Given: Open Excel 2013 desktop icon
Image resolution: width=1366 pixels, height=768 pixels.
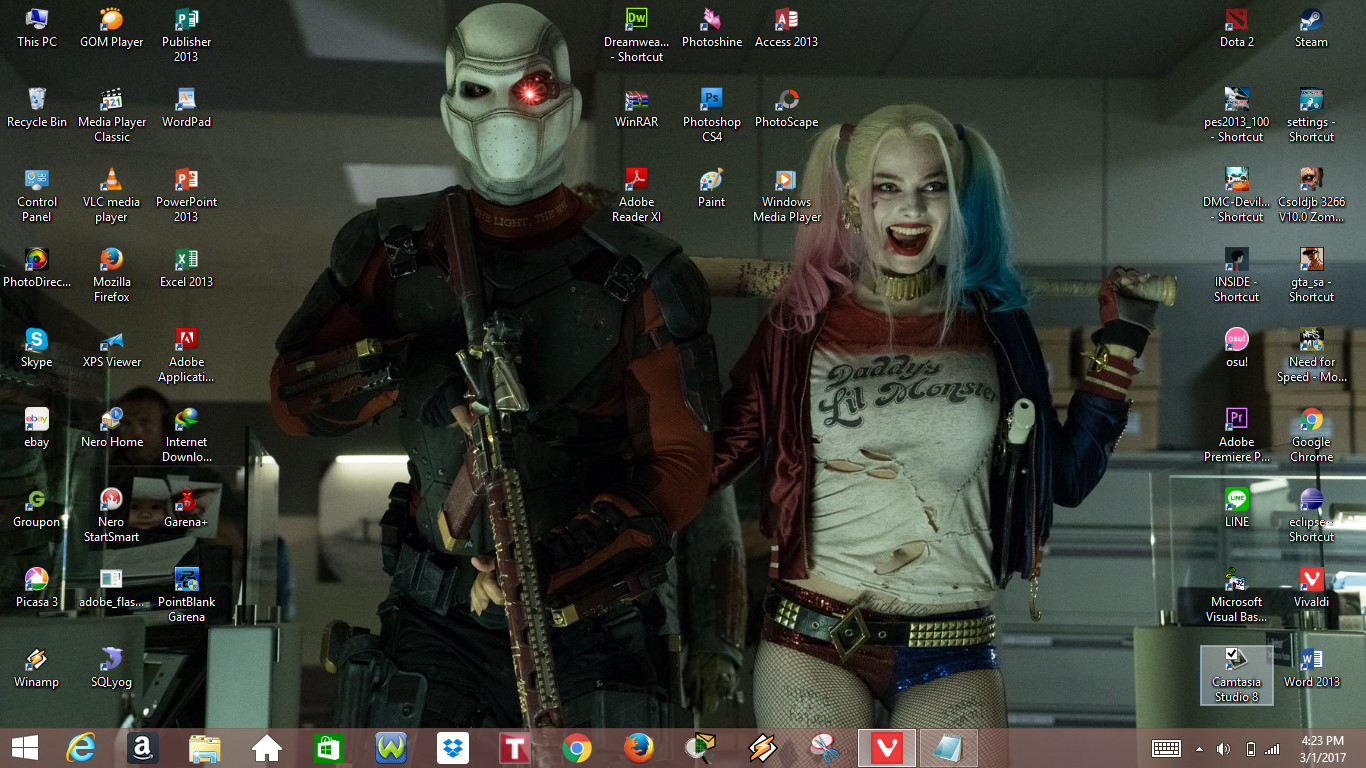Looking at the screenshot, I should click(187, 268).
